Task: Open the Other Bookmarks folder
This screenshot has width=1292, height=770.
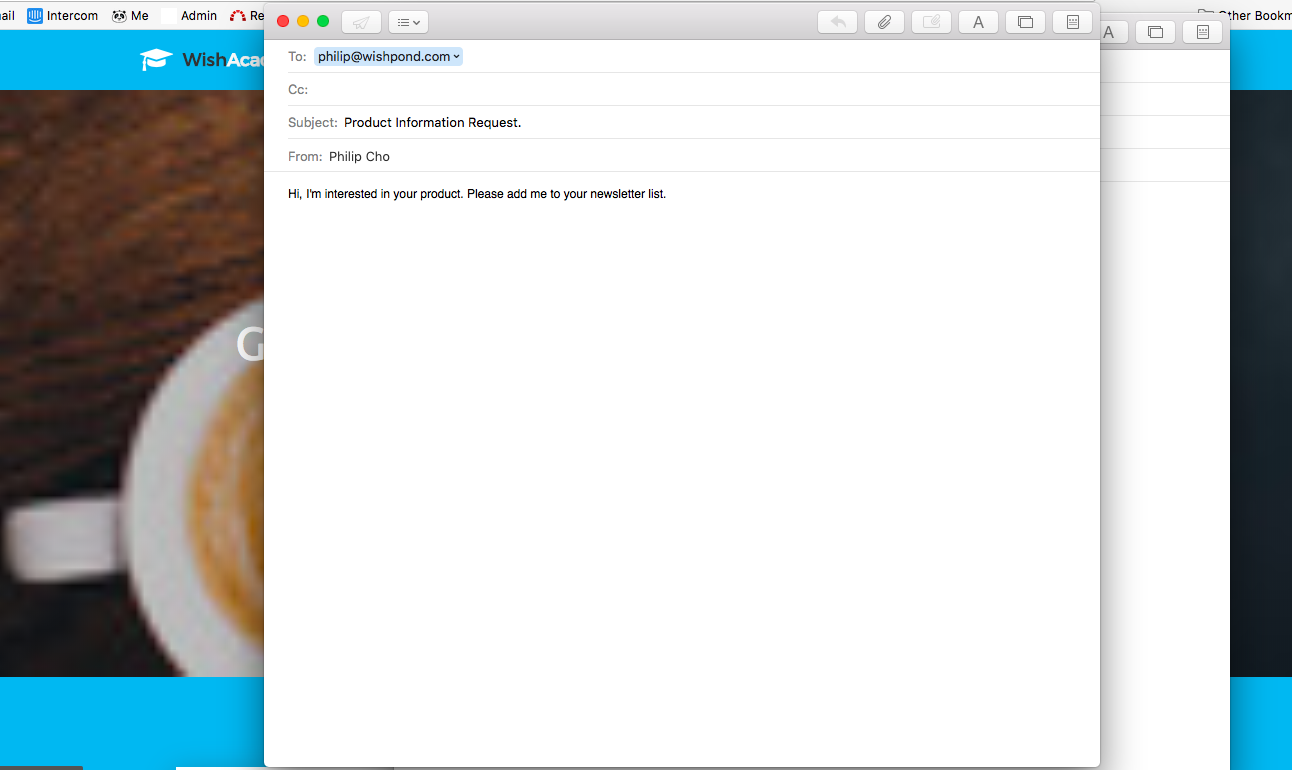Action: pyautogui.click(x=1245, y=16)
